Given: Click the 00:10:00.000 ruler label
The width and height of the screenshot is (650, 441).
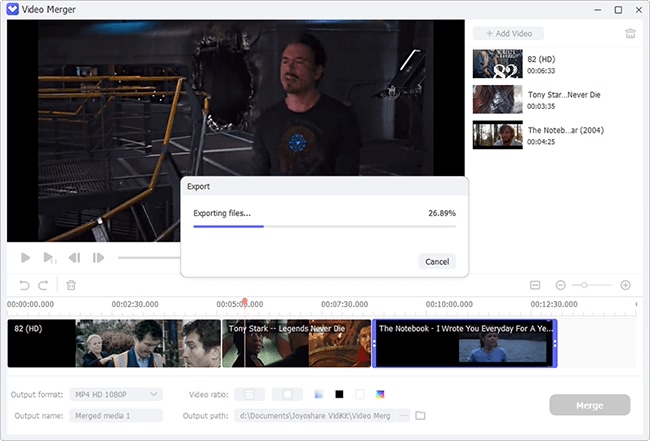Looking at the screenshot, I should [x=449, y=304].
